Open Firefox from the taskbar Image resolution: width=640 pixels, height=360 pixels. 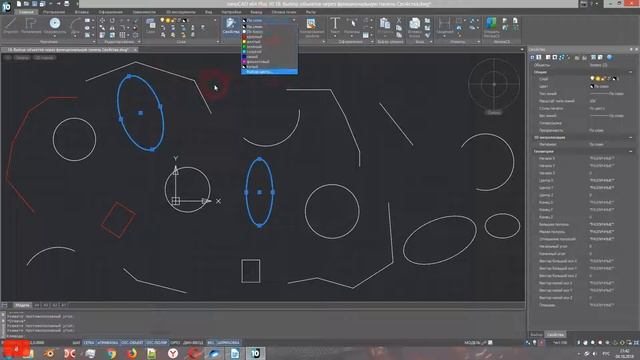tap(131, 353)
